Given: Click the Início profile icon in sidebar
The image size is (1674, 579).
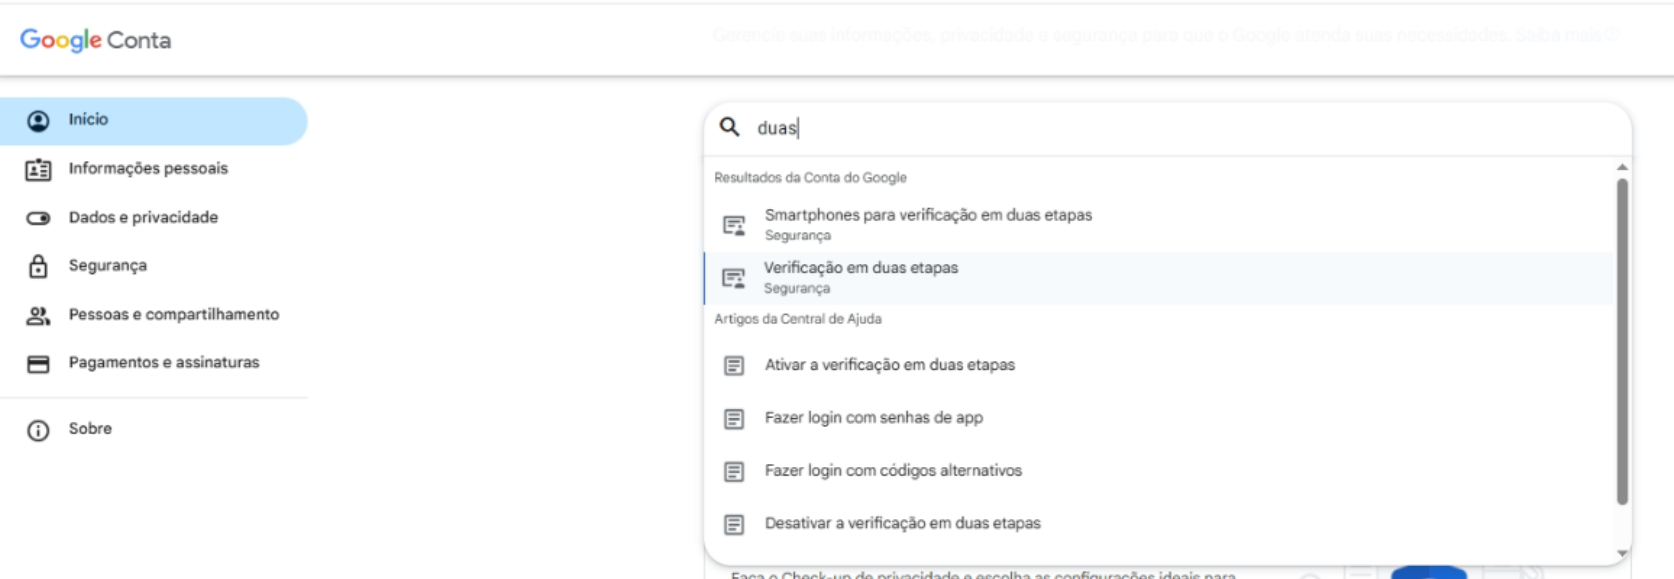Looking at the screenshot, I should [38, 121].
